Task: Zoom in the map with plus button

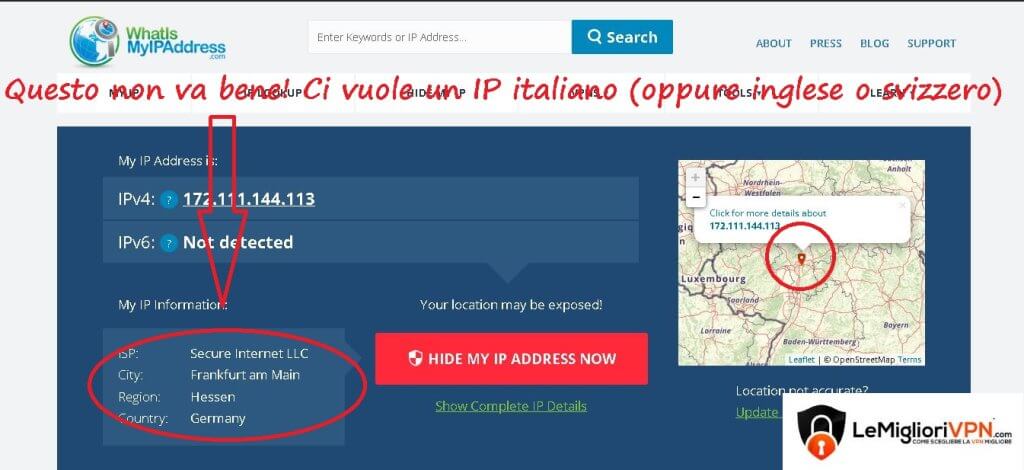Action: 695,178
